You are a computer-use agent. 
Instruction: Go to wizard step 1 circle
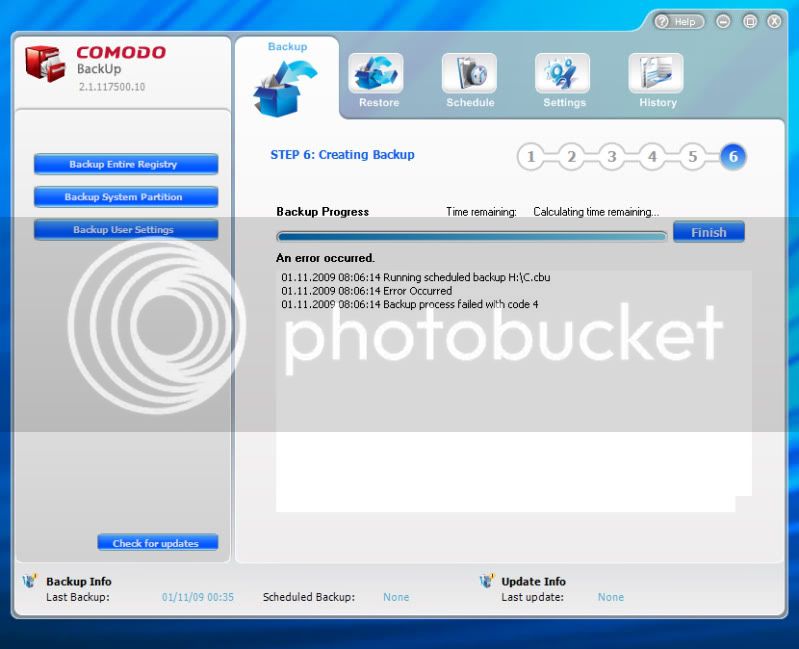pos(530,156)
